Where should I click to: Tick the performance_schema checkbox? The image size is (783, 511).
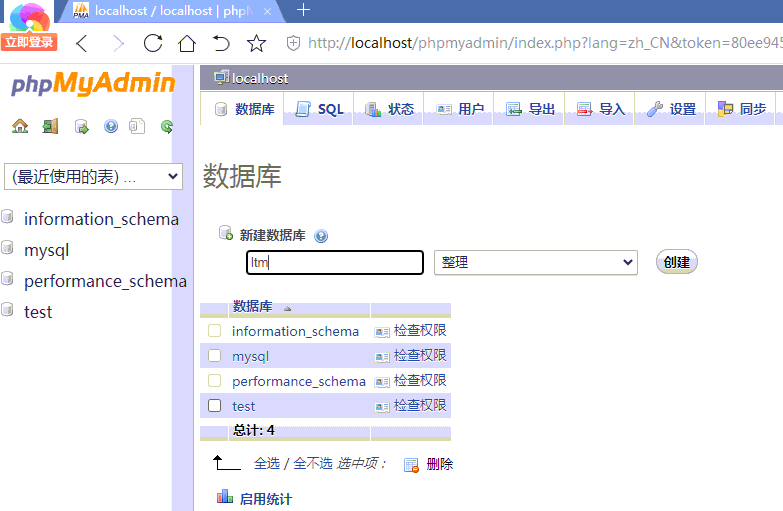(x=215, y=381)
